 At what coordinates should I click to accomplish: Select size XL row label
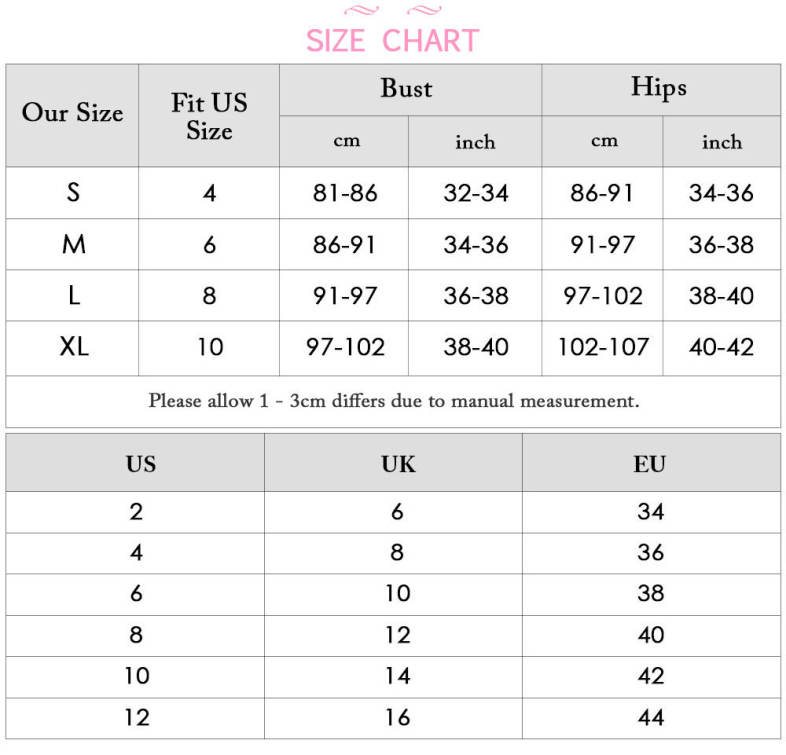point(73,347)
